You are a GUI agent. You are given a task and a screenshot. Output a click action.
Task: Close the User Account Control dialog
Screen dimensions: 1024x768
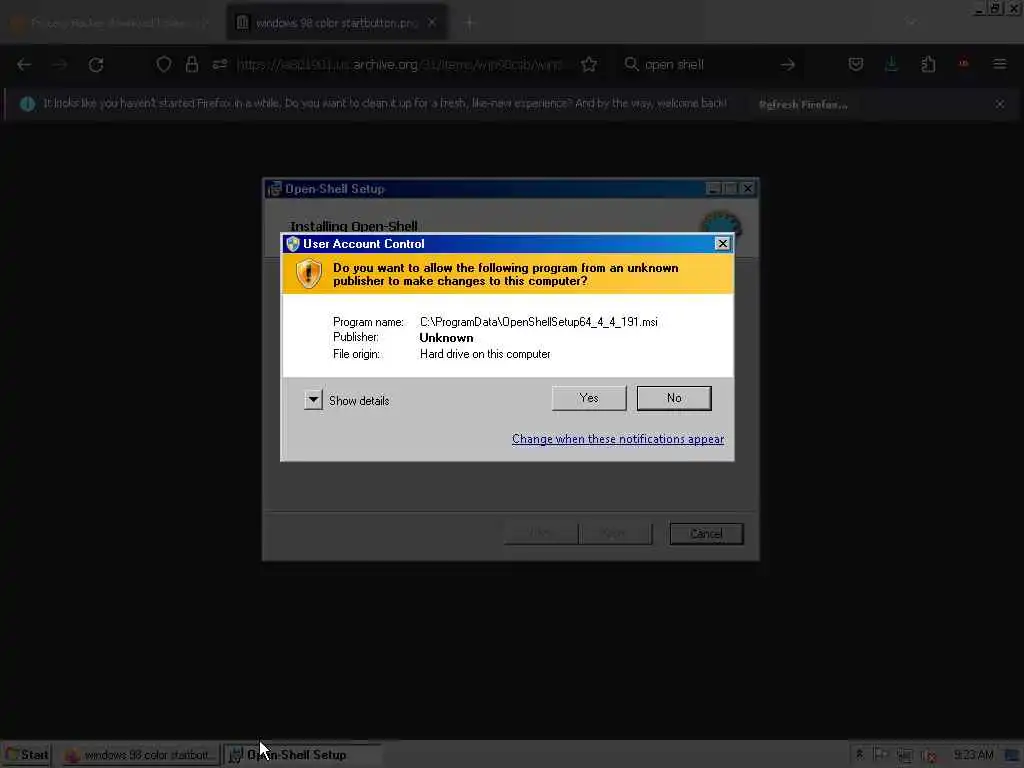[x=722, y=244]
